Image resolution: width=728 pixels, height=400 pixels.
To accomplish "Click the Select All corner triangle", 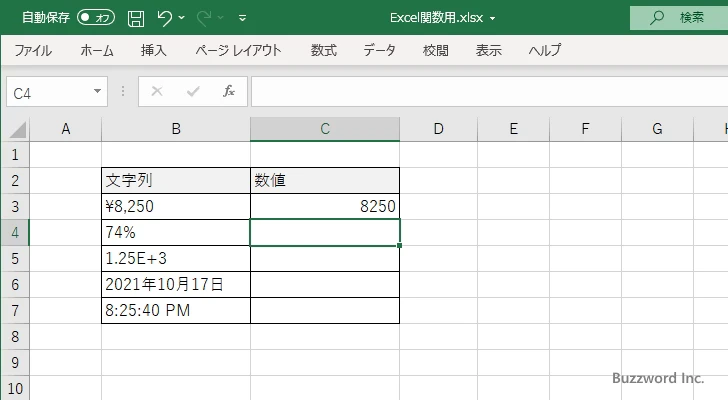I will coord(18,129).
